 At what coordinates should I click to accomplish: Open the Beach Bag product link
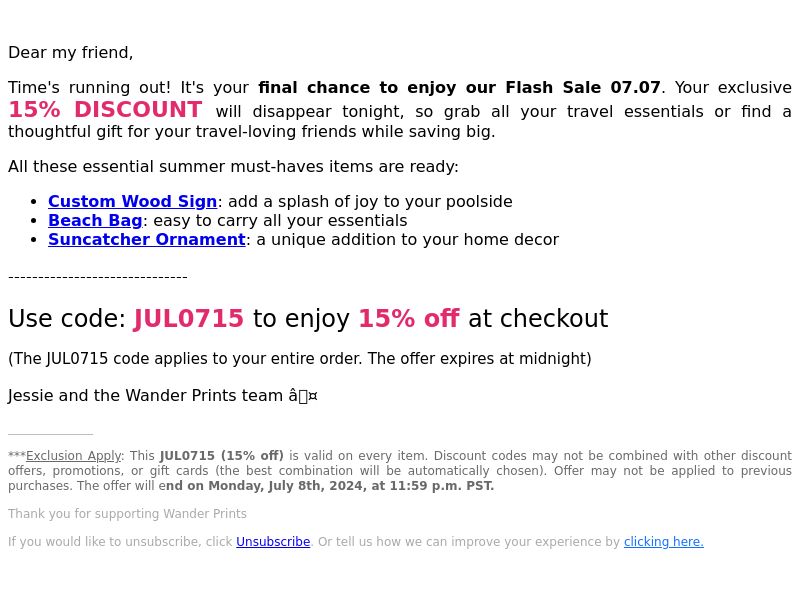point(95,220)
